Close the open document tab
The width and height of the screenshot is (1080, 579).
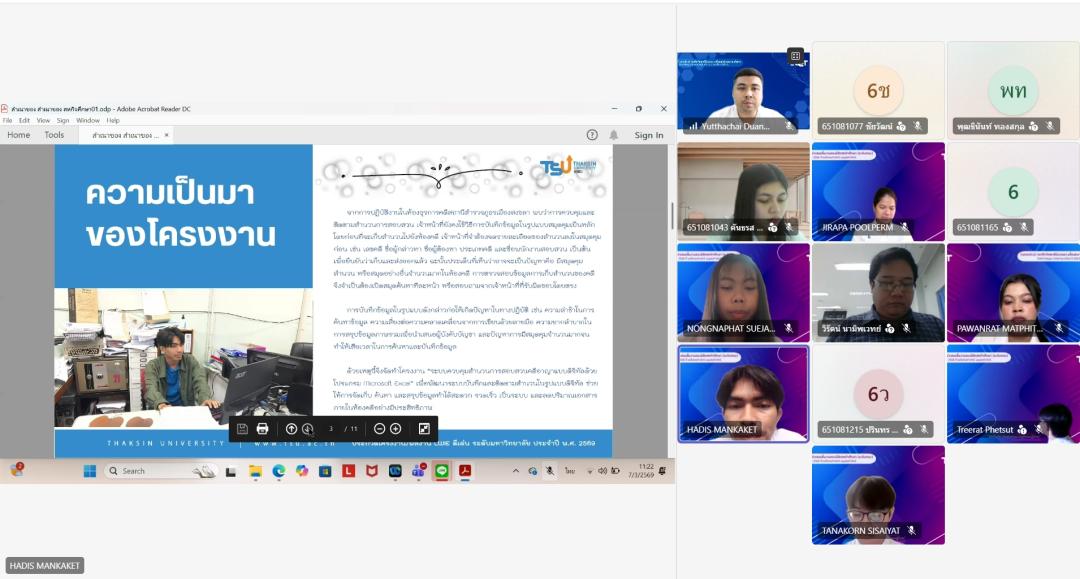click(167, 135)
